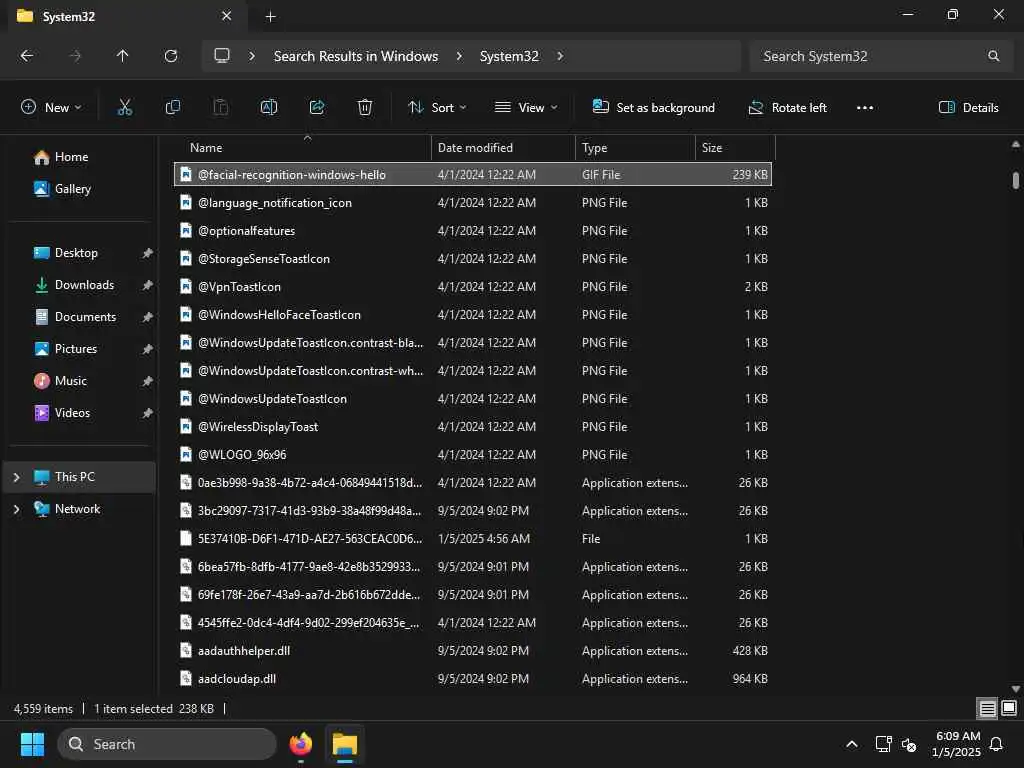Refresh the current folder
Viewport: 1024px width, 768px height.
pos(171,56)
